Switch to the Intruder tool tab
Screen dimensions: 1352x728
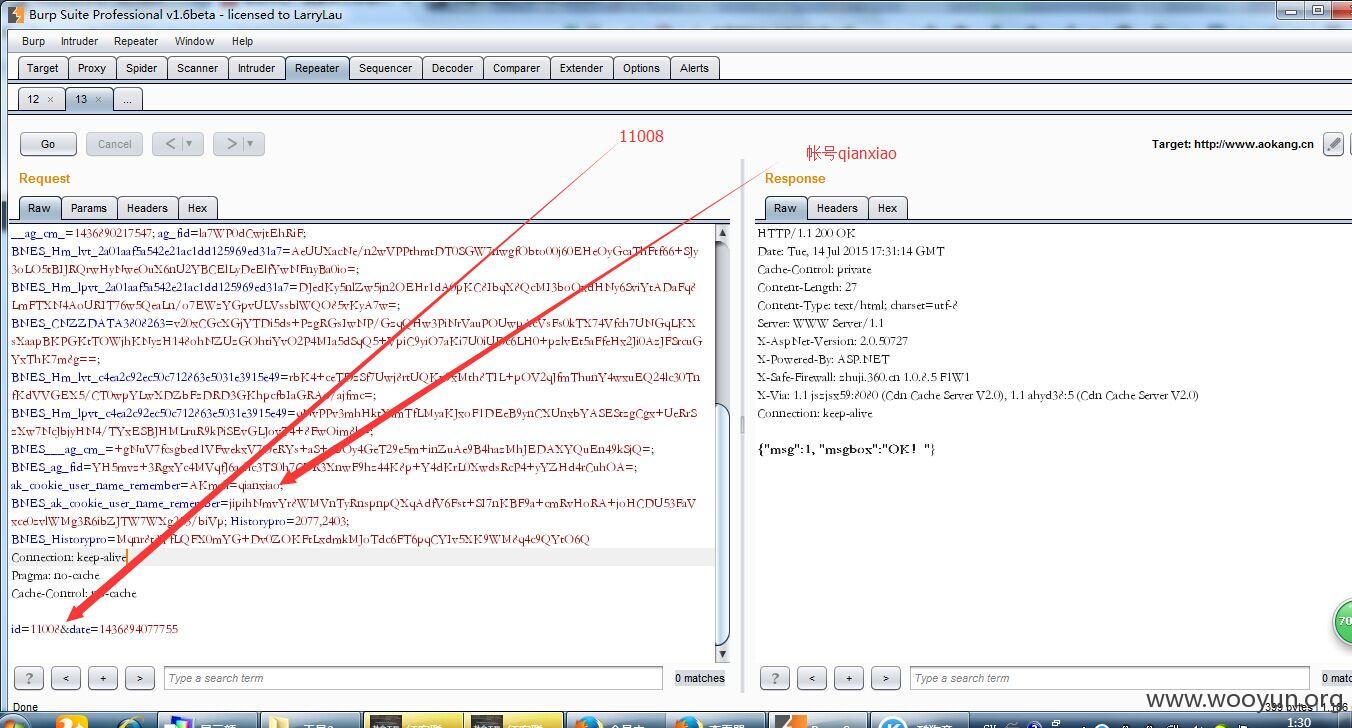256,68
